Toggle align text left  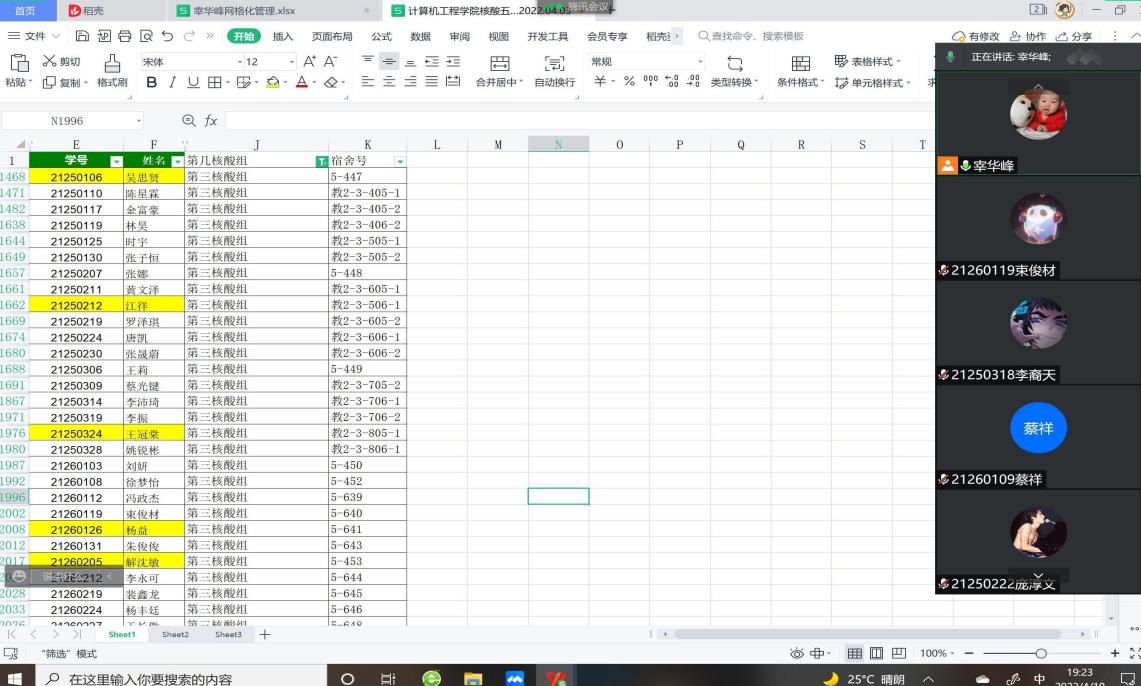367,81
